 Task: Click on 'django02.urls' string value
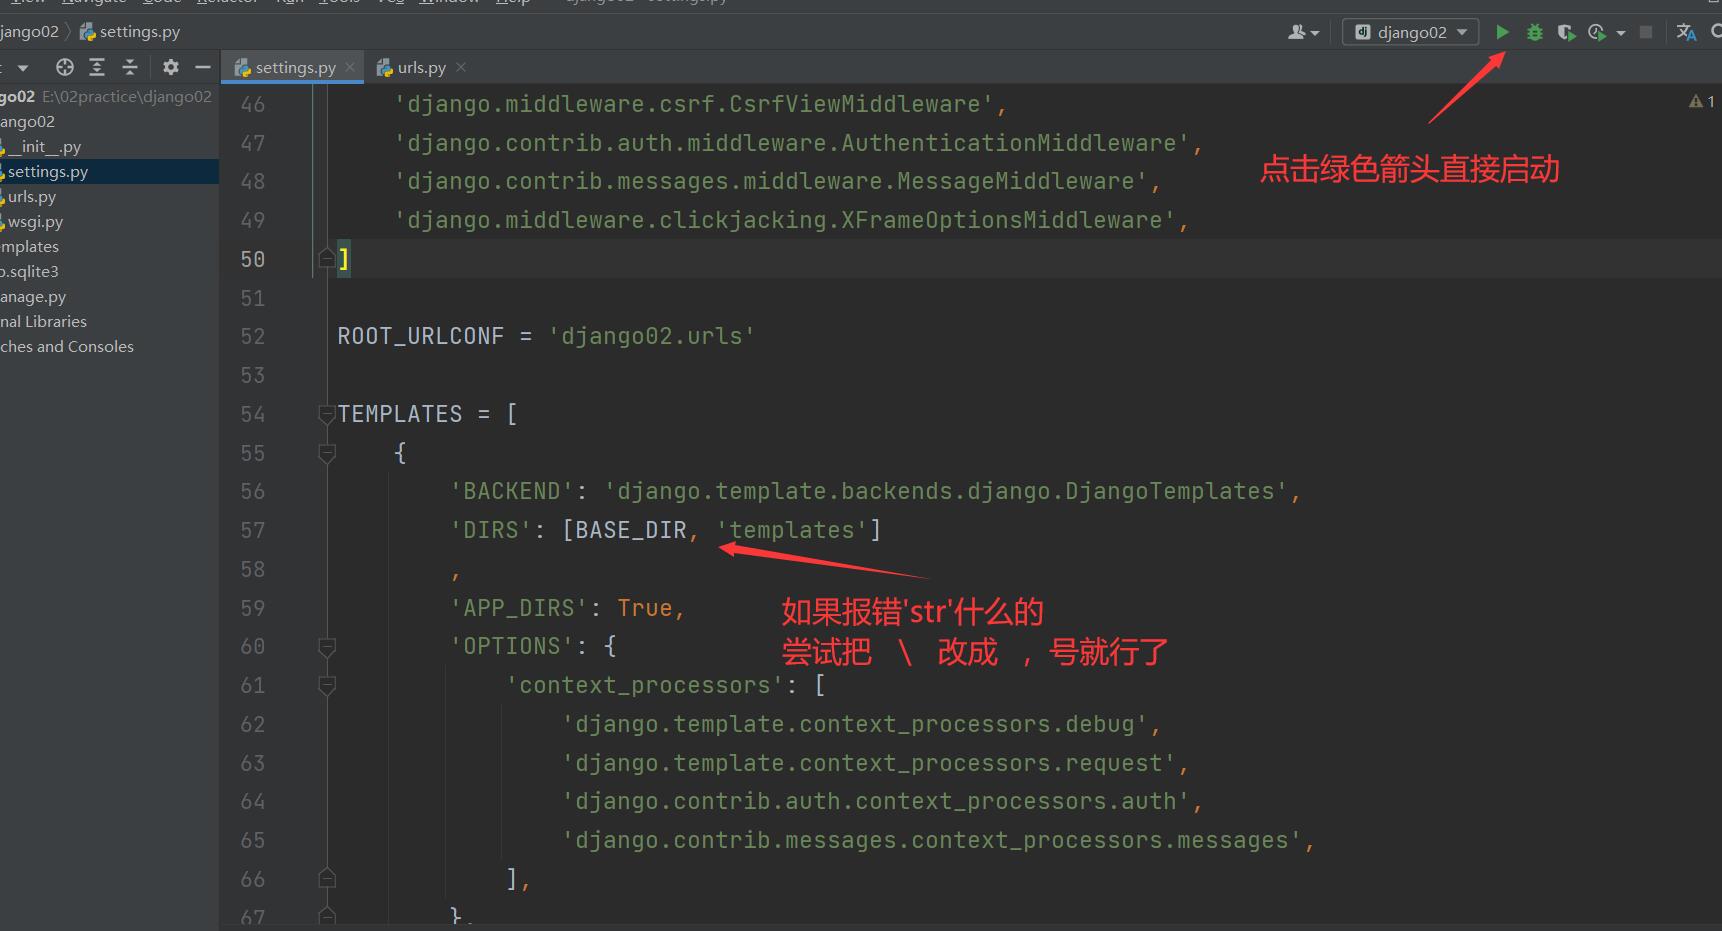(651, 336)
